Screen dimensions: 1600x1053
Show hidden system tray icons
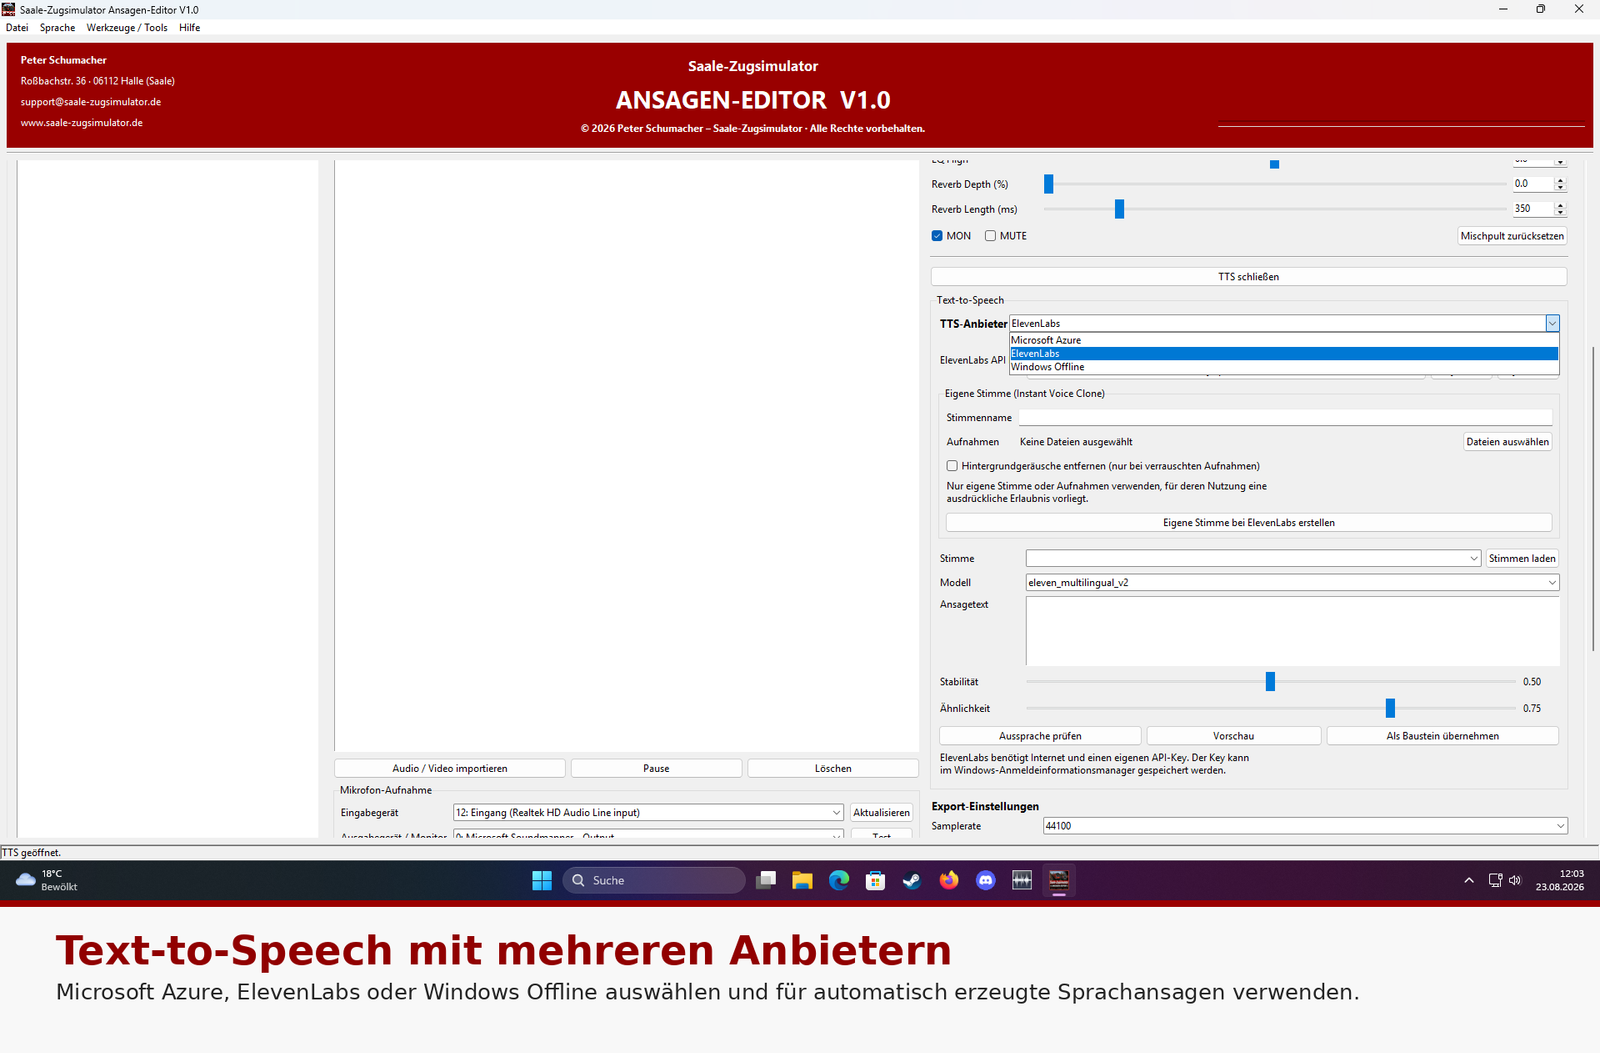(x=1468, y=880)
